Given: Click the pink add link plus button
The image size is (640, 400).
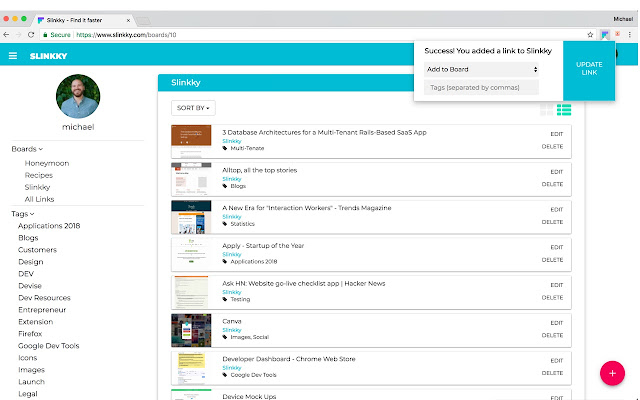Looking at the screenshot, I should (612, 373).
